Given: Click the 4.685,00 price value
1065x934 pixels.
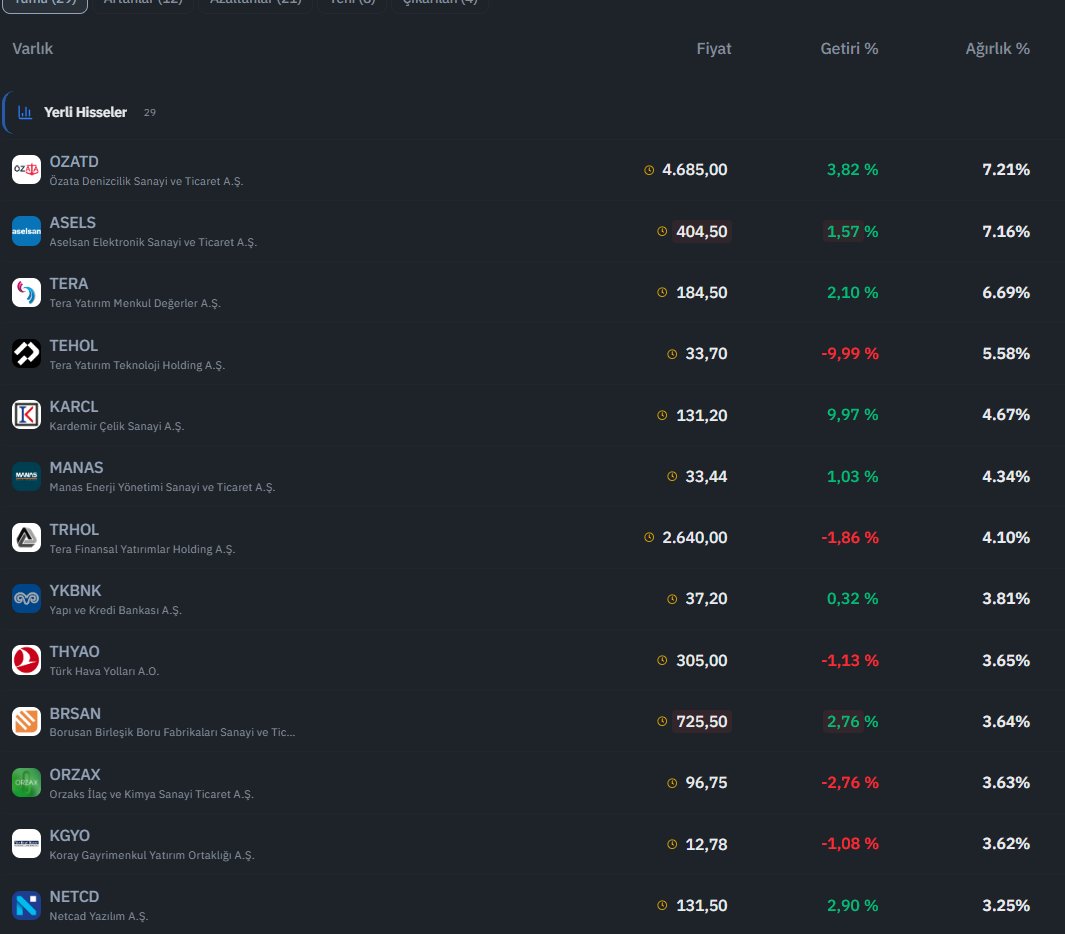Looking at the screenshot, I should 695,170.
